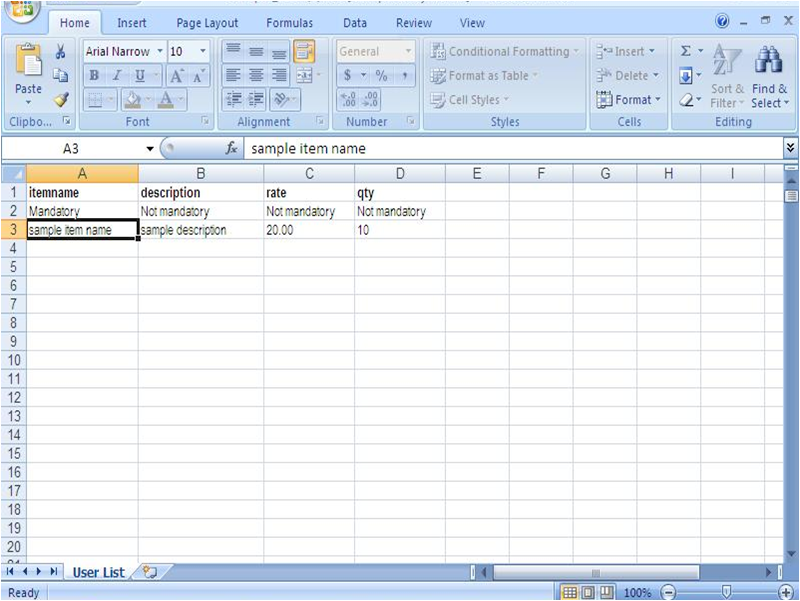The width and height of the screenshot is (800, 601).
Task: Click the Fill down arrow icon
Action: coord(686,77)
